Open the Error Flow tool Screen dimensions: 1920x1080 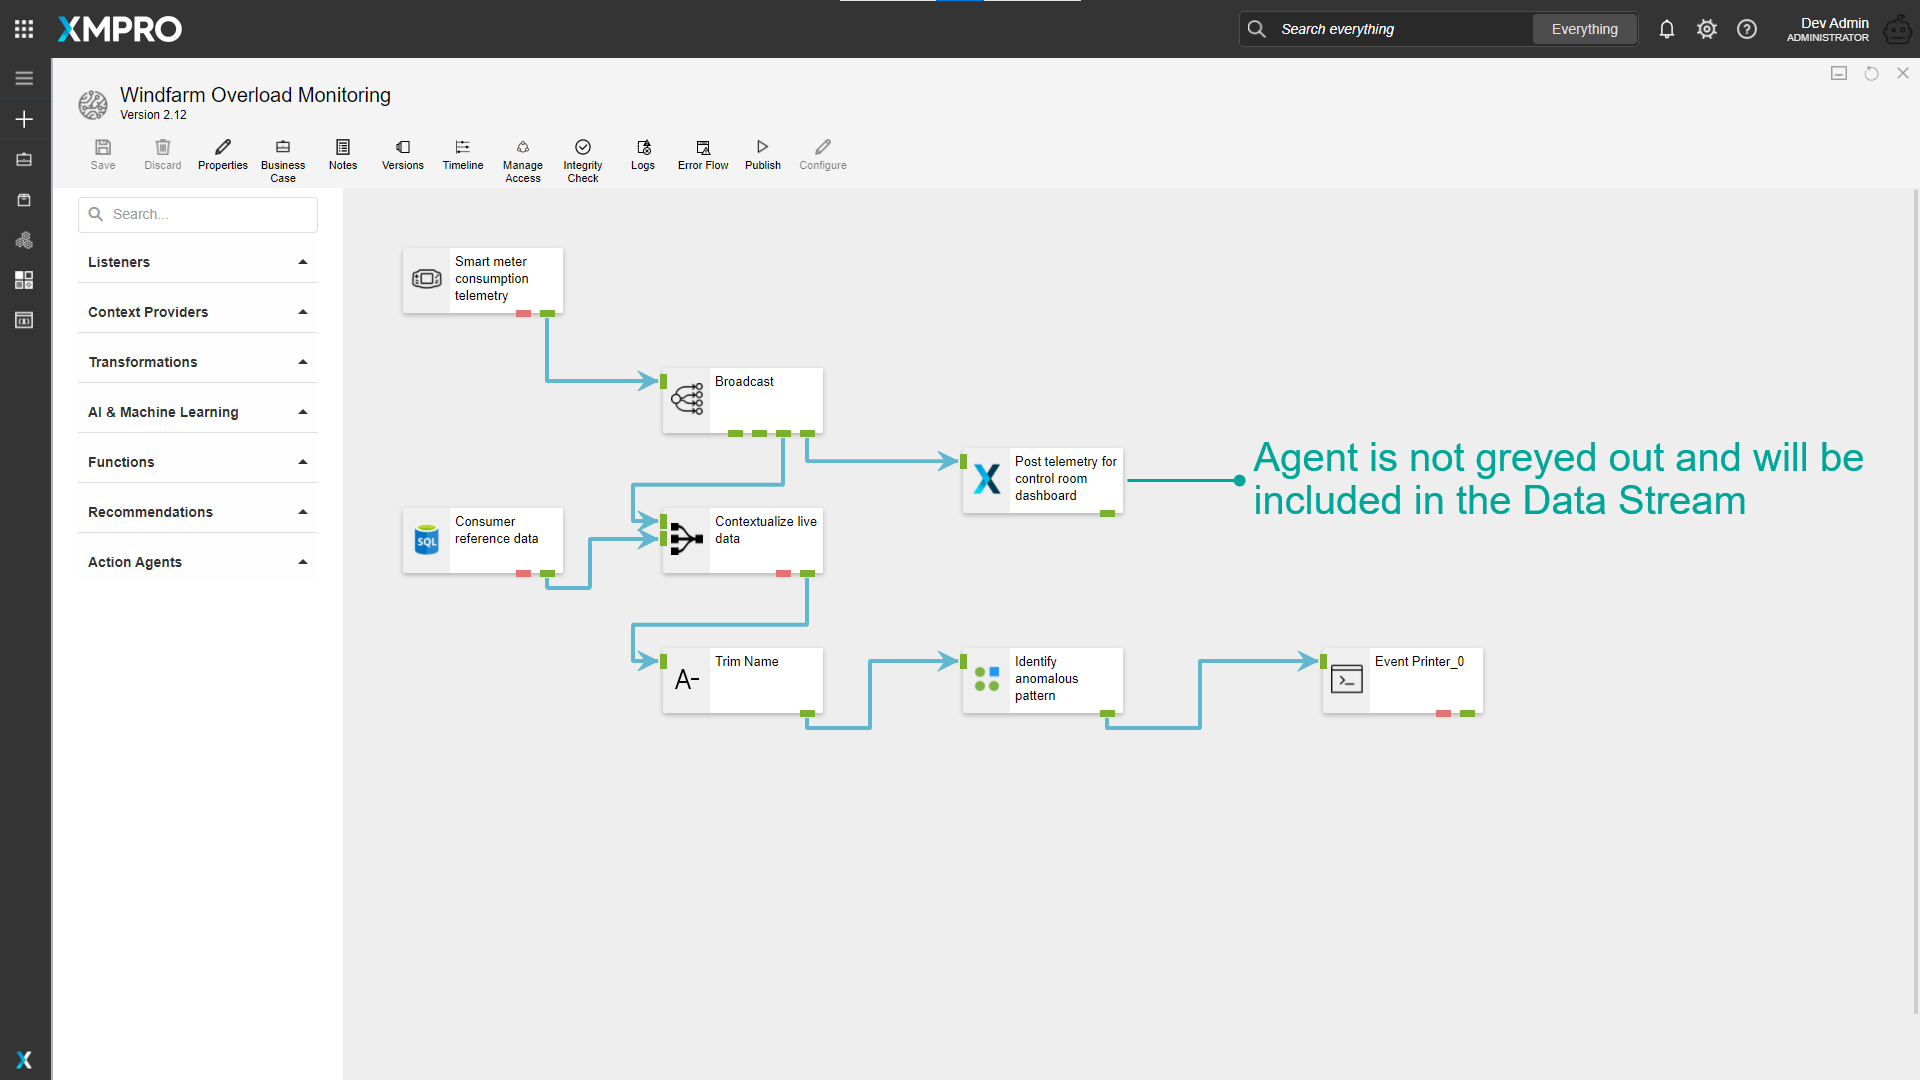coord(702,155)
